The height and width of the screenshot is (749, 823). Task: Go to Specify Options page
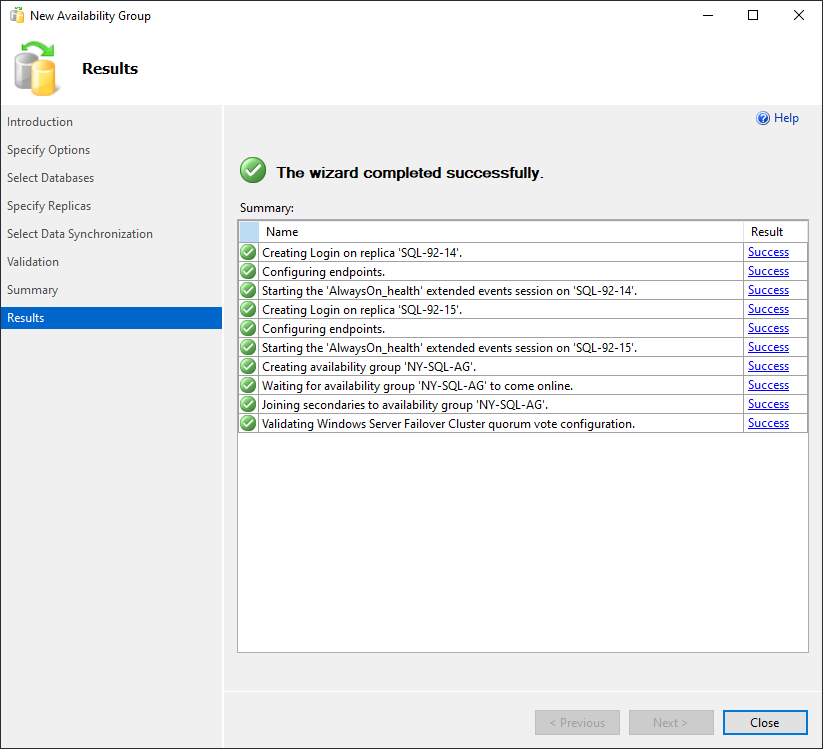click(x=48, y=150)
